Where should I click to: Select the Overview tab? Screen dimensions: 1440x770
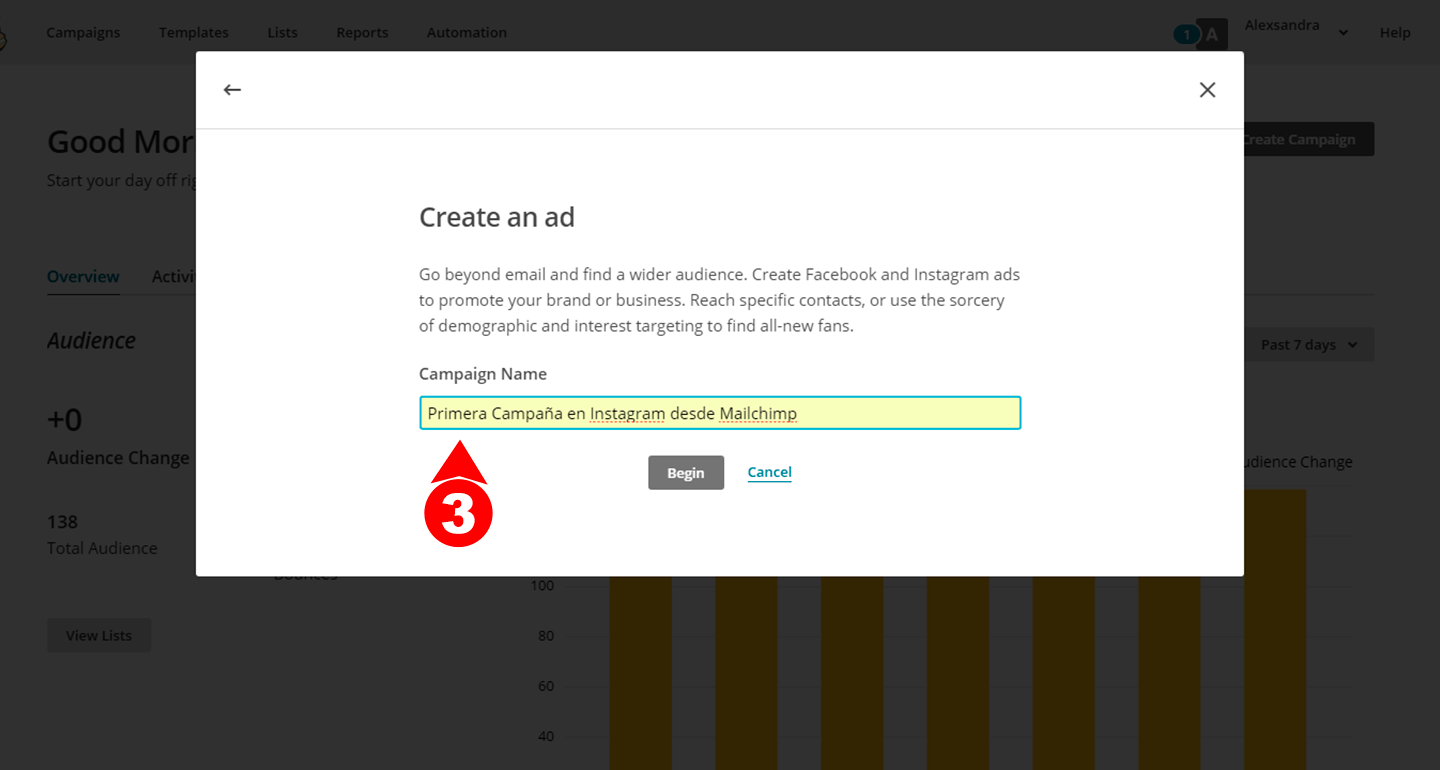click(83, 277)
